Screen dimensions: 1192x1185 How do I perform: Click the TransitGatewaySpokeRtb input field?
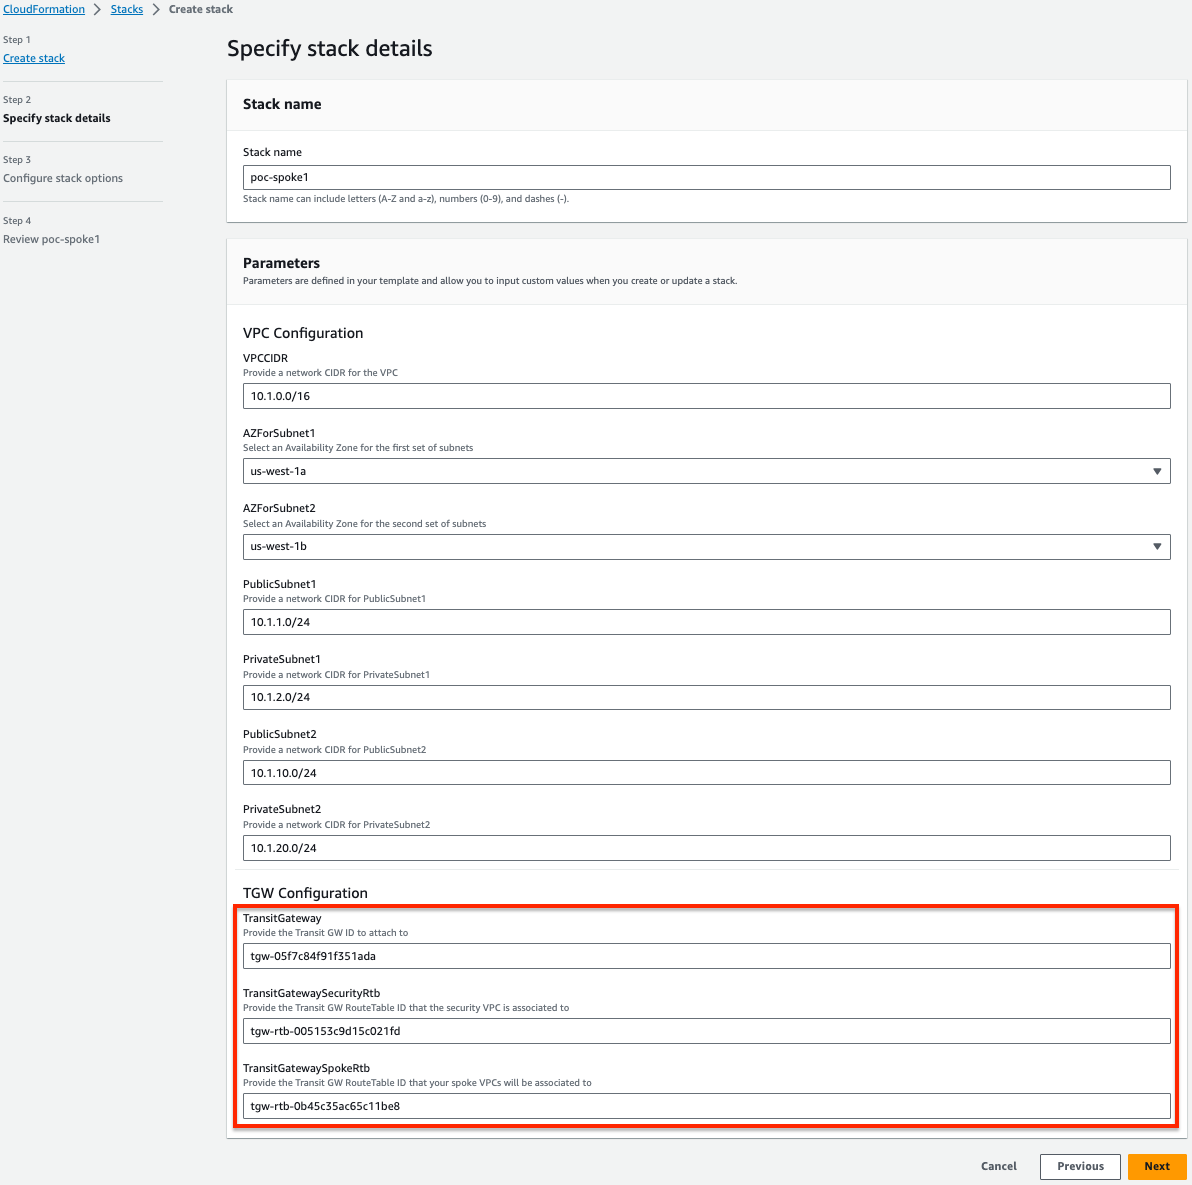[x=706, y=1106]
